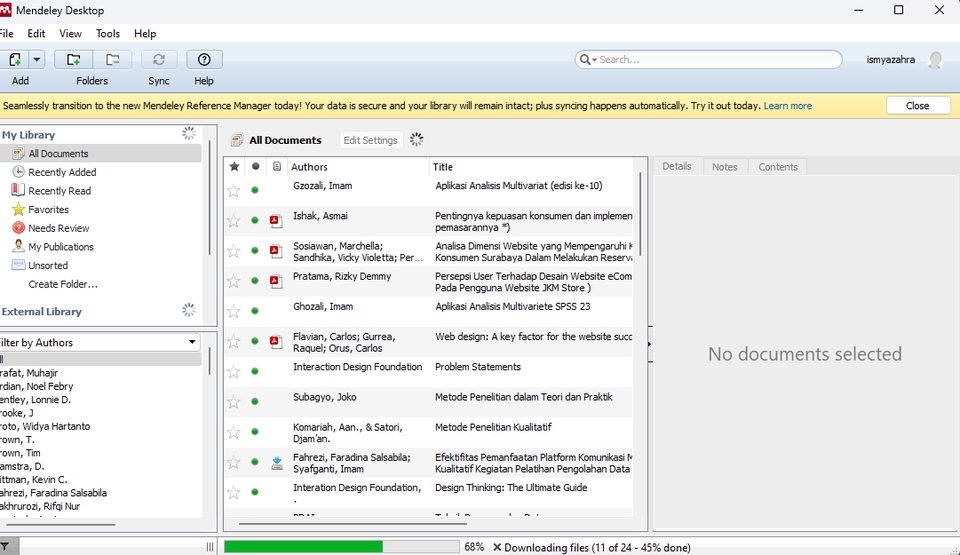Cancel downloading files with the X
The width and height of the screenshot is (960, 555).
click(497, 547)
